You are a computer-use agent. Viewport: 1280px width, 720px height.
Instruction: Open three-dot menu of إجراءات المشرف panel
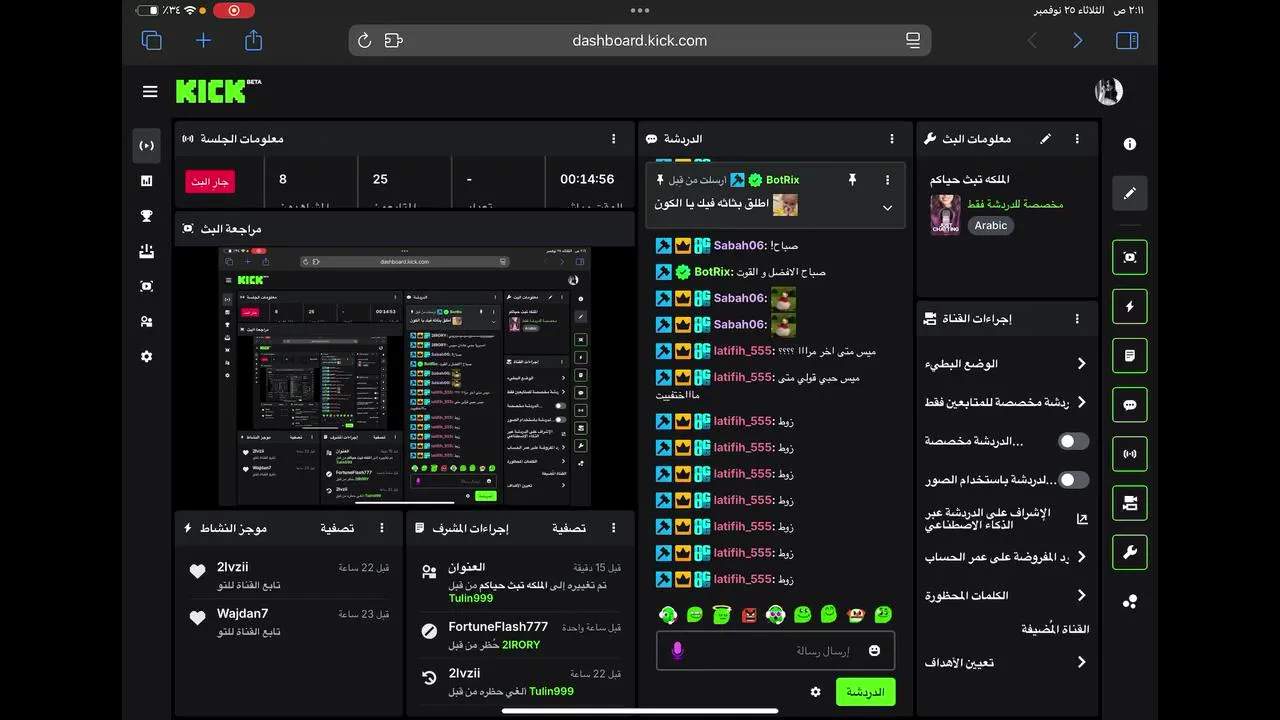coord(613,528)
